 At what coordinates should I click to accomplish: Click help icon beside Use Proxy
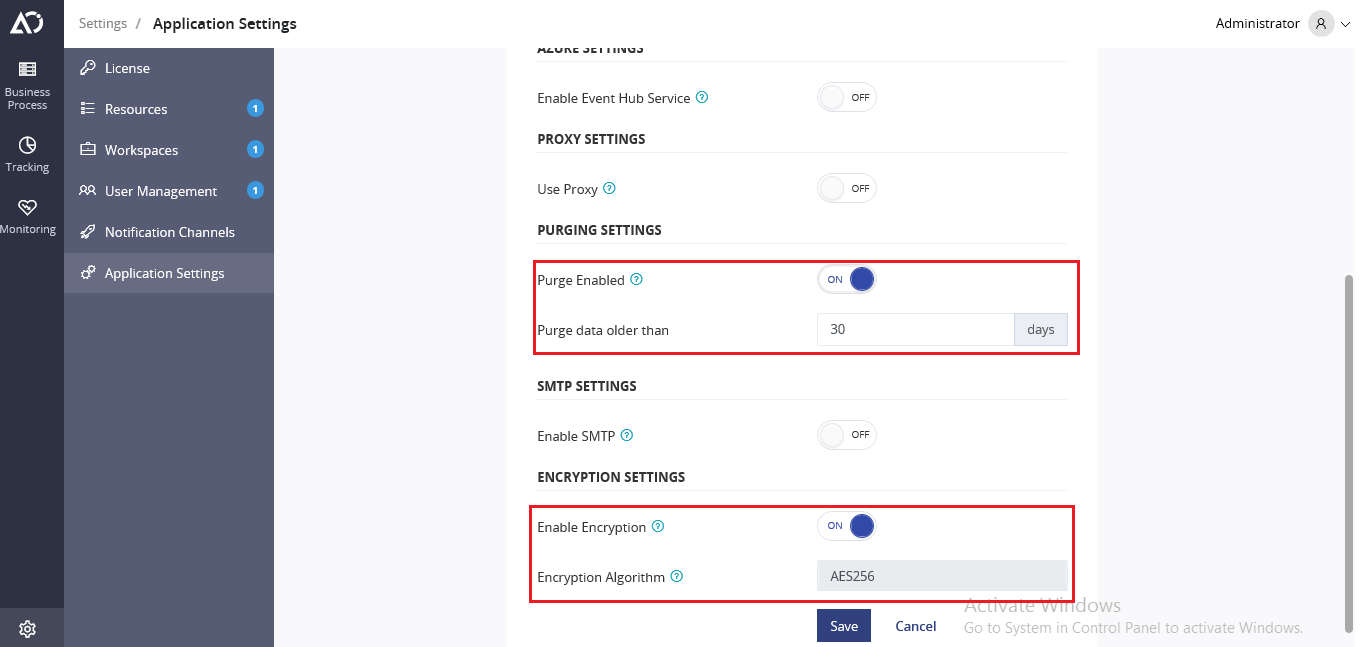click(x=610, y=188)
